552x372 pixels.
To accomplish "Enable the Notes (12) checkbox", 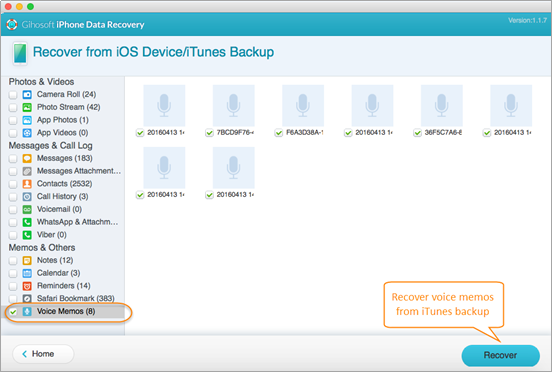I will tap(13, 261).
